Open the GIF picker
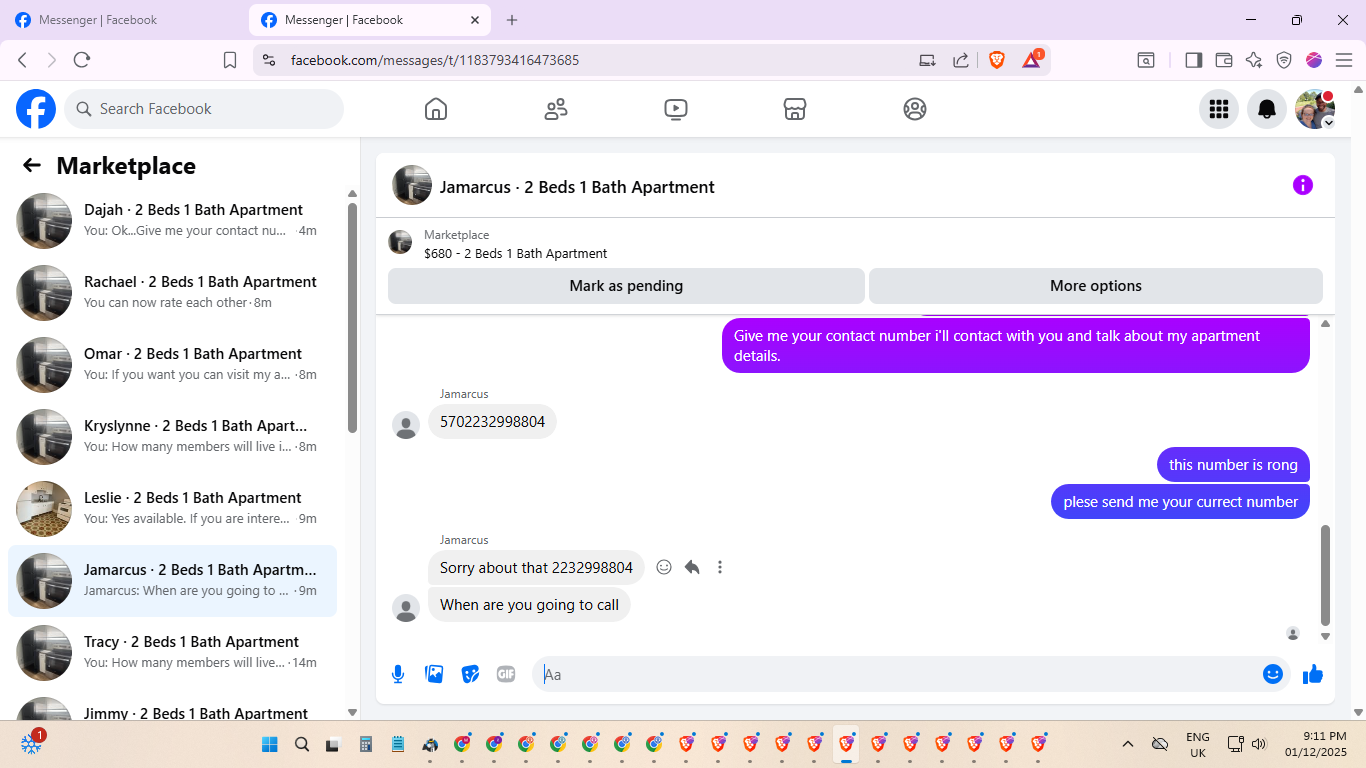This screenshot has height=768, width=1366. pyautogui.click(x=506, y=674)
